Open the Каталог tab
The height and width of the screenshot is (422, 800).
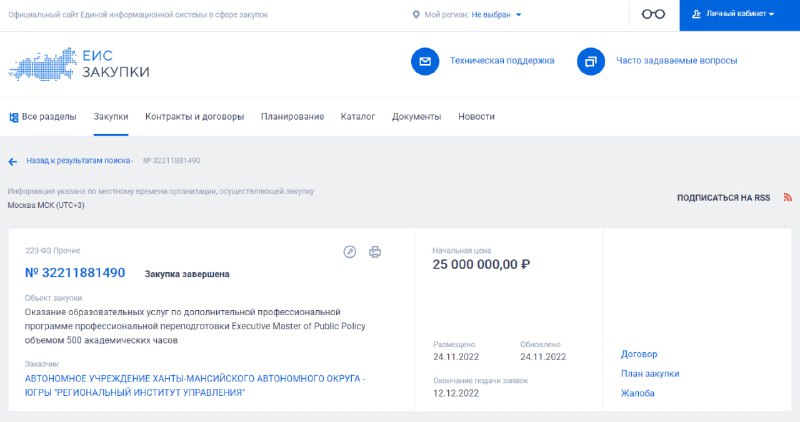click(358, 117)
